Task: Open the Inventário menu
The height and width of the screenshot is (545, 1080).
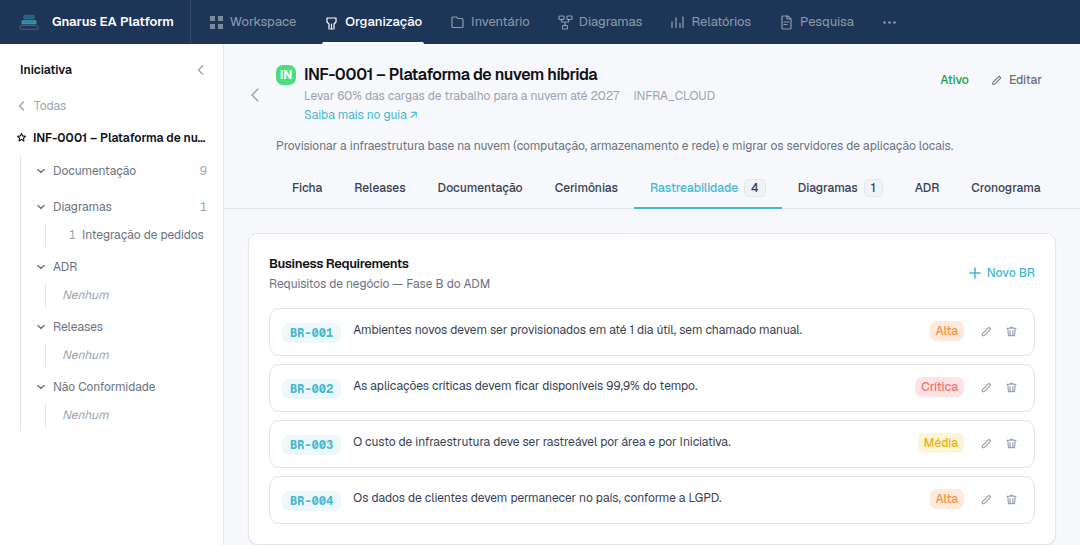Action: click(490, 22)
